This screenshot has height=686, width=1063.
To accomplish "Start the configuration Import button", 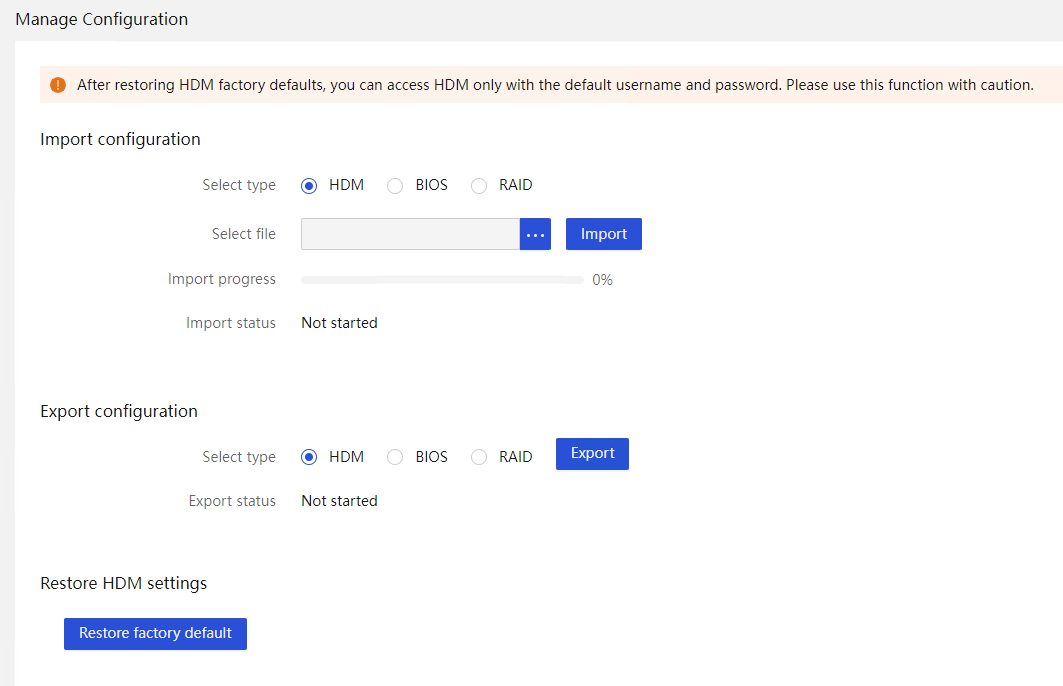I will [x=603, y=234].
